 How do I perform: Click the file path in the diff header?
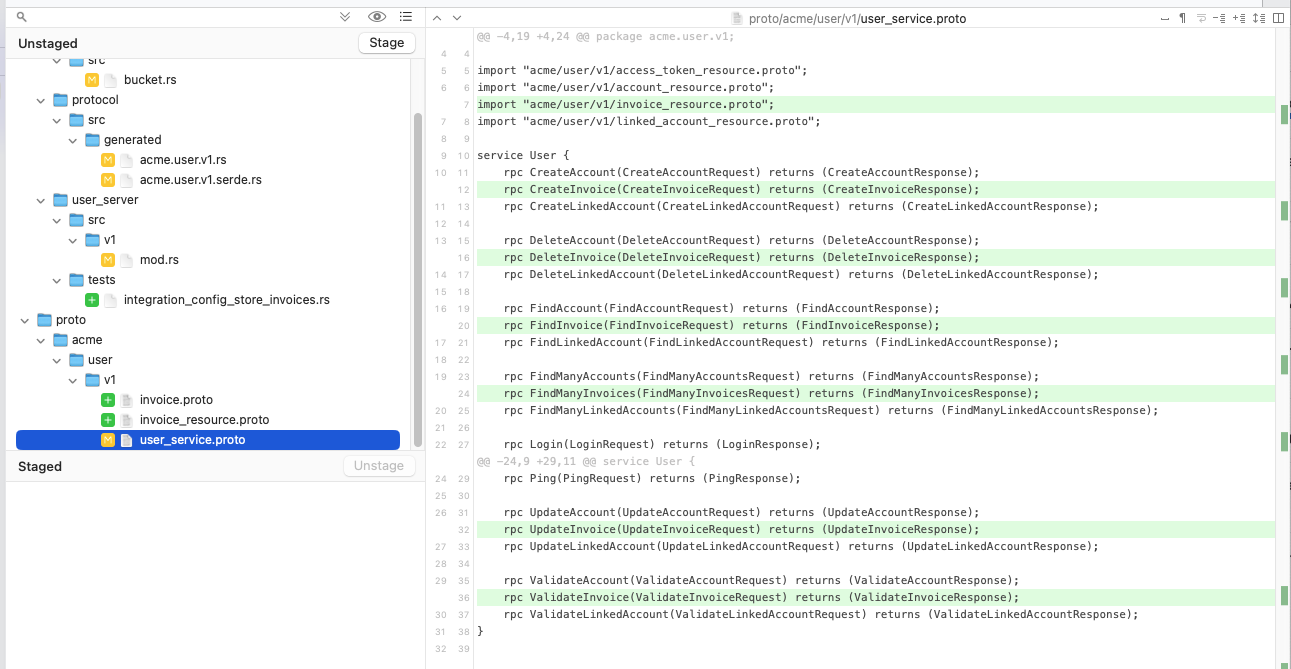857,18
